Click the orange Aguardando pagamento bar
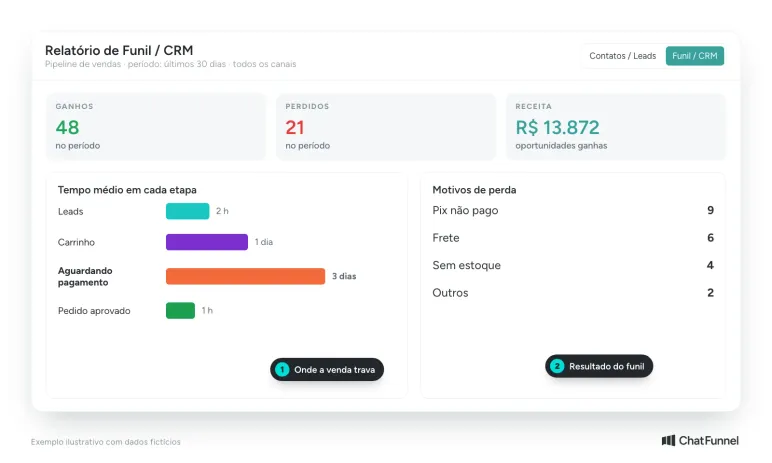Image resolution: width=772 pixels, height=463 pixels. pos(245,276)
